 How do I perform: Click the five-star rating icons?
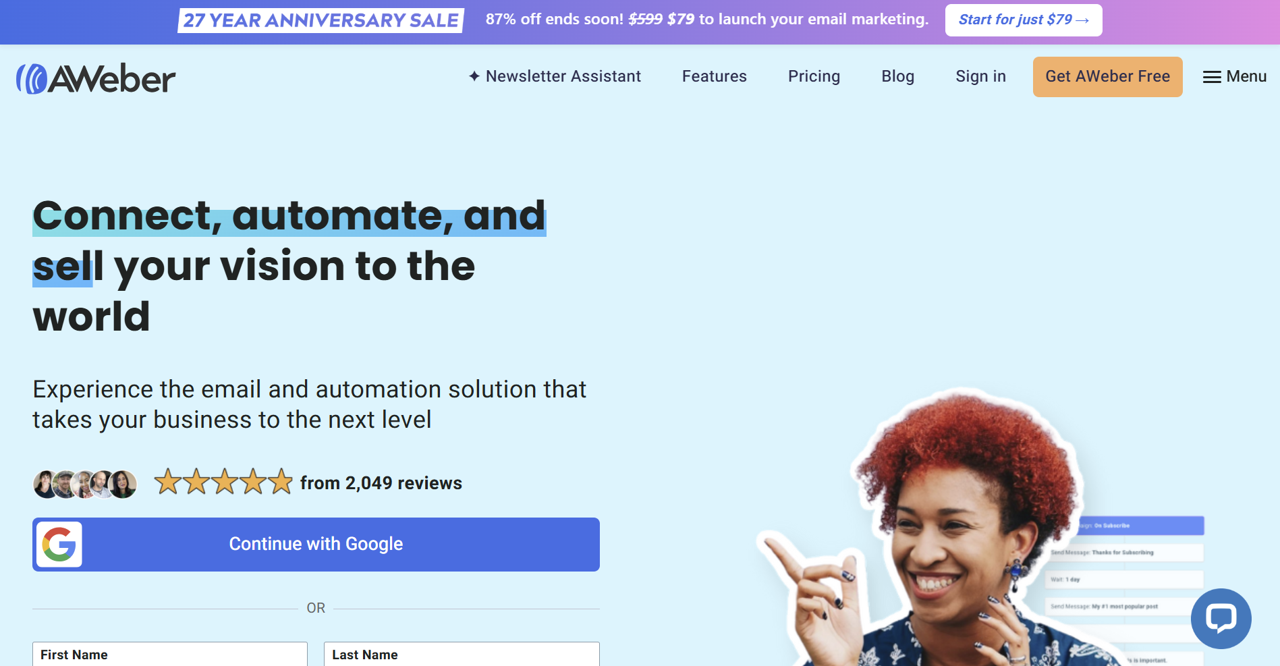(224, 483)
